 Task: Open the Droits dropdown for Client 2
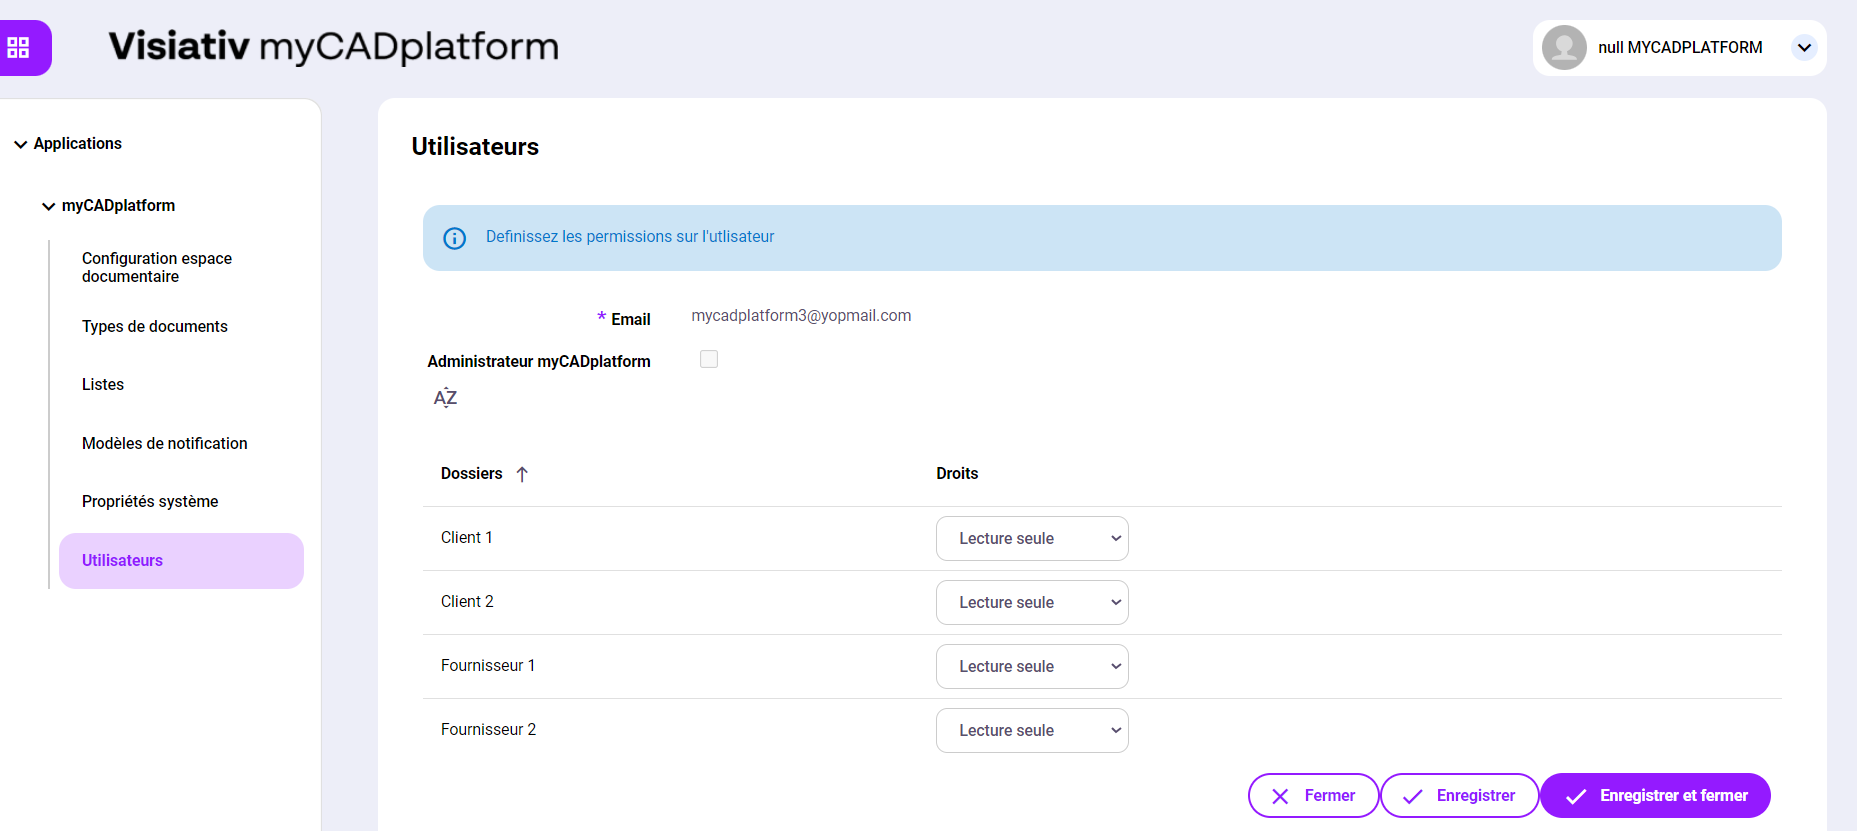tap(1032, 603)
